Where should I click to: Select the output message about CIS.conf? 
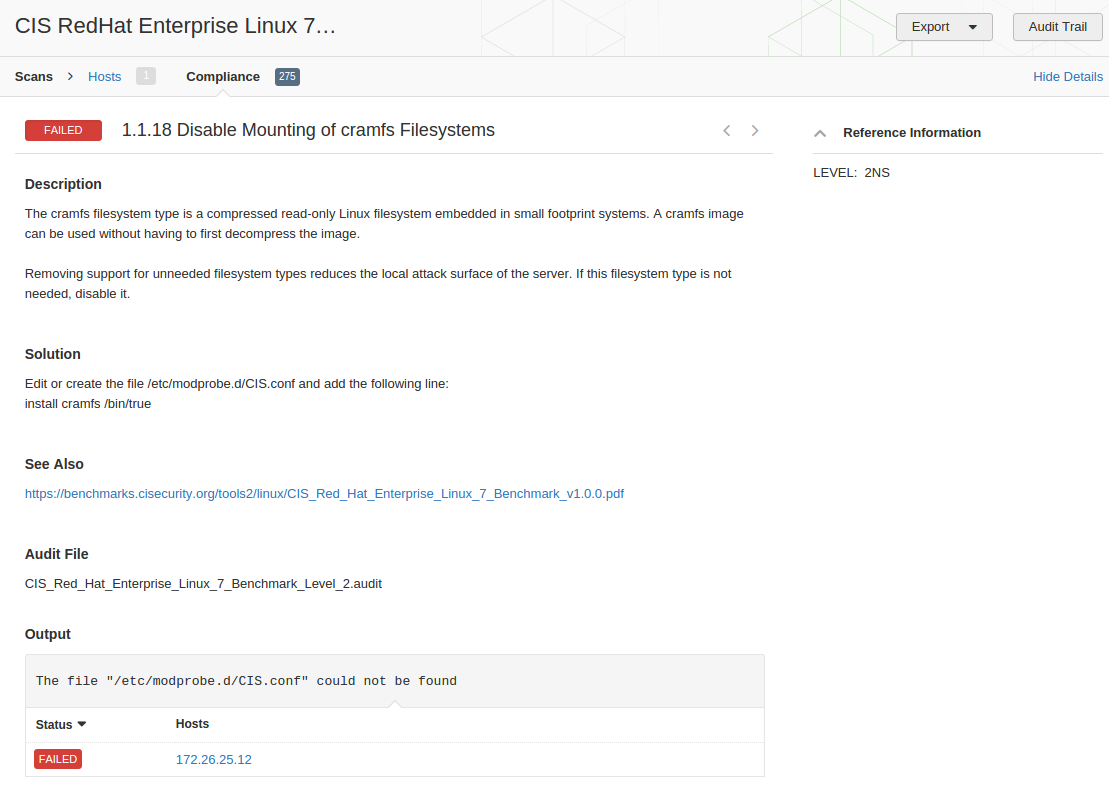(246, 681)
